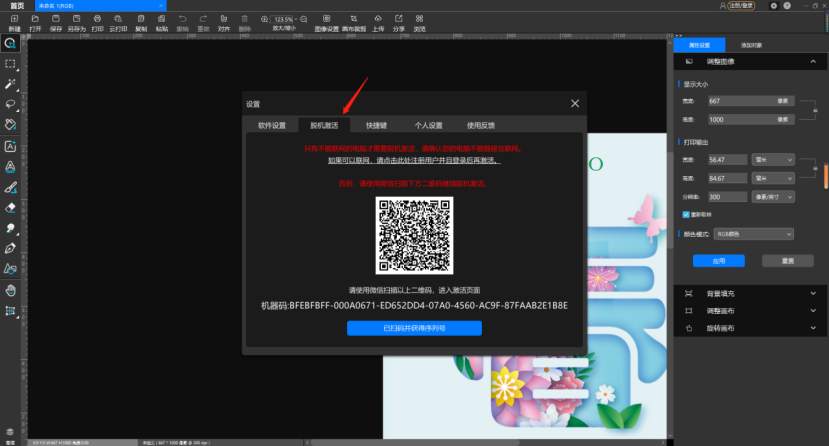
Task: Collapse the 调整图像 adjust image section
Action: click(813, 62)
